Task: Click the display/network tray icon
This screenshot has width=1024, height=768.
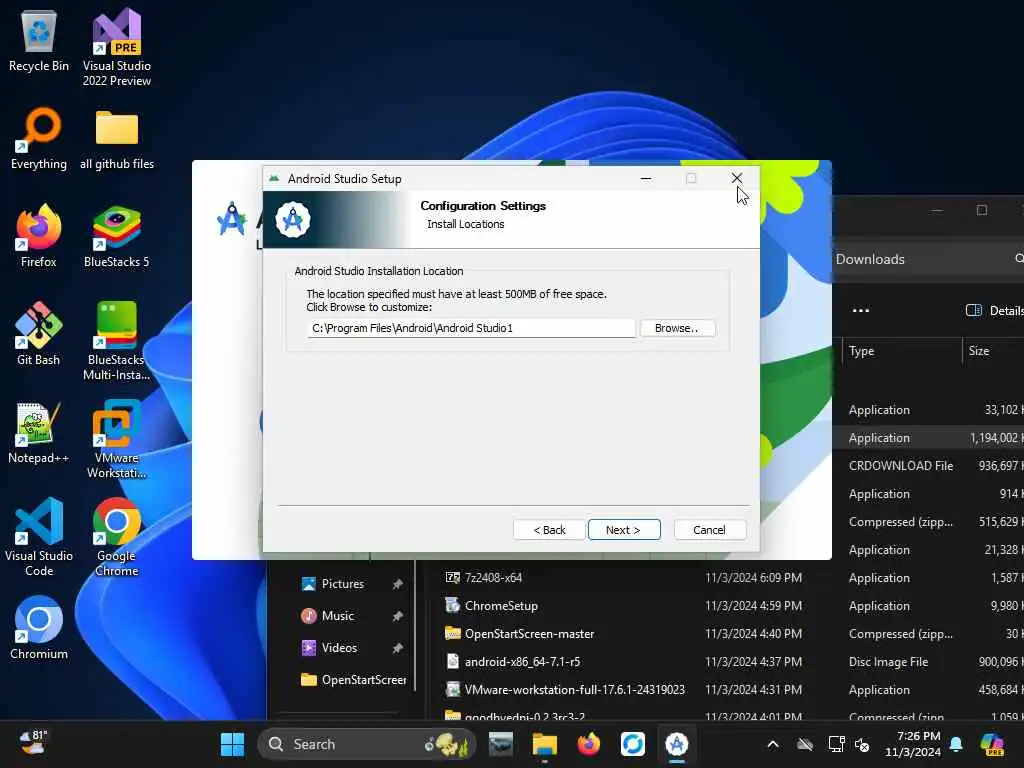Action: click(836, 744)
